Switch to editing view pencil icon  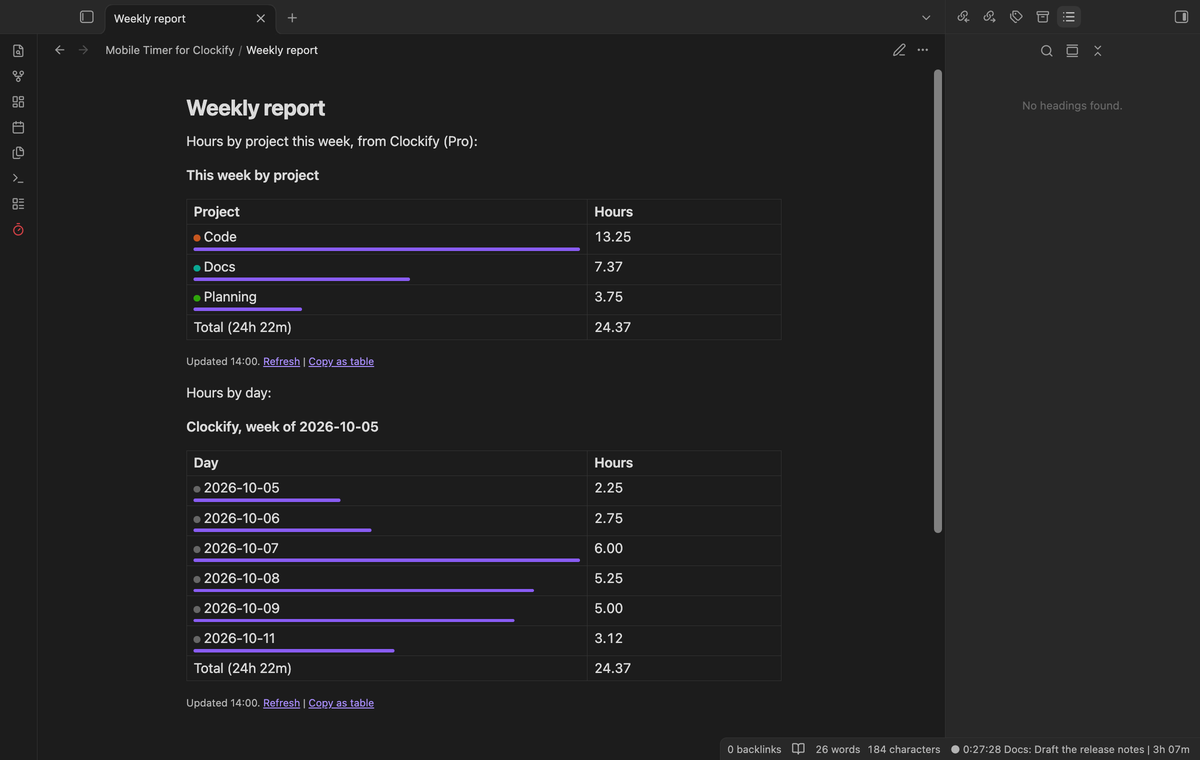(899, 50)
